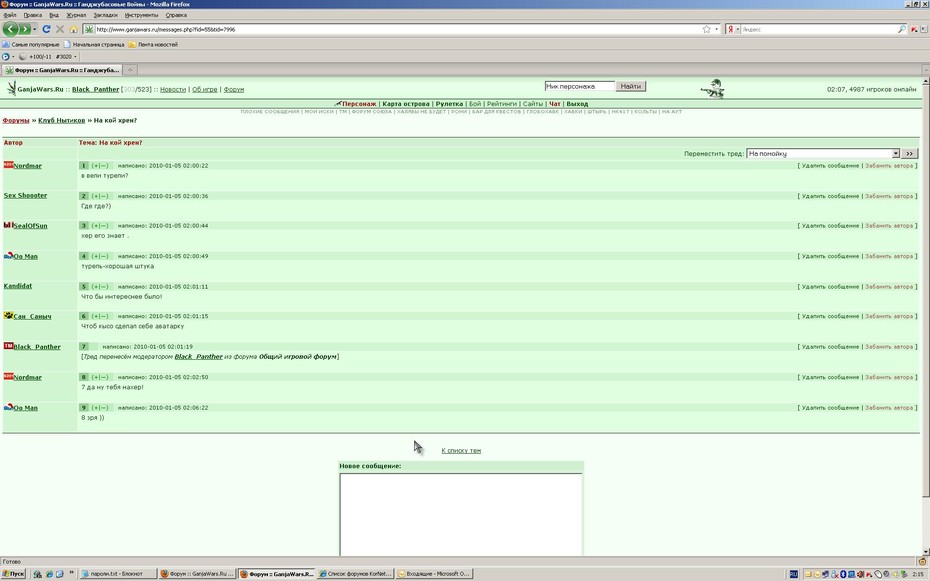This screenshot has width=930, height=581.
Task: Open the Об игре header link
Action: coord(205,90)
